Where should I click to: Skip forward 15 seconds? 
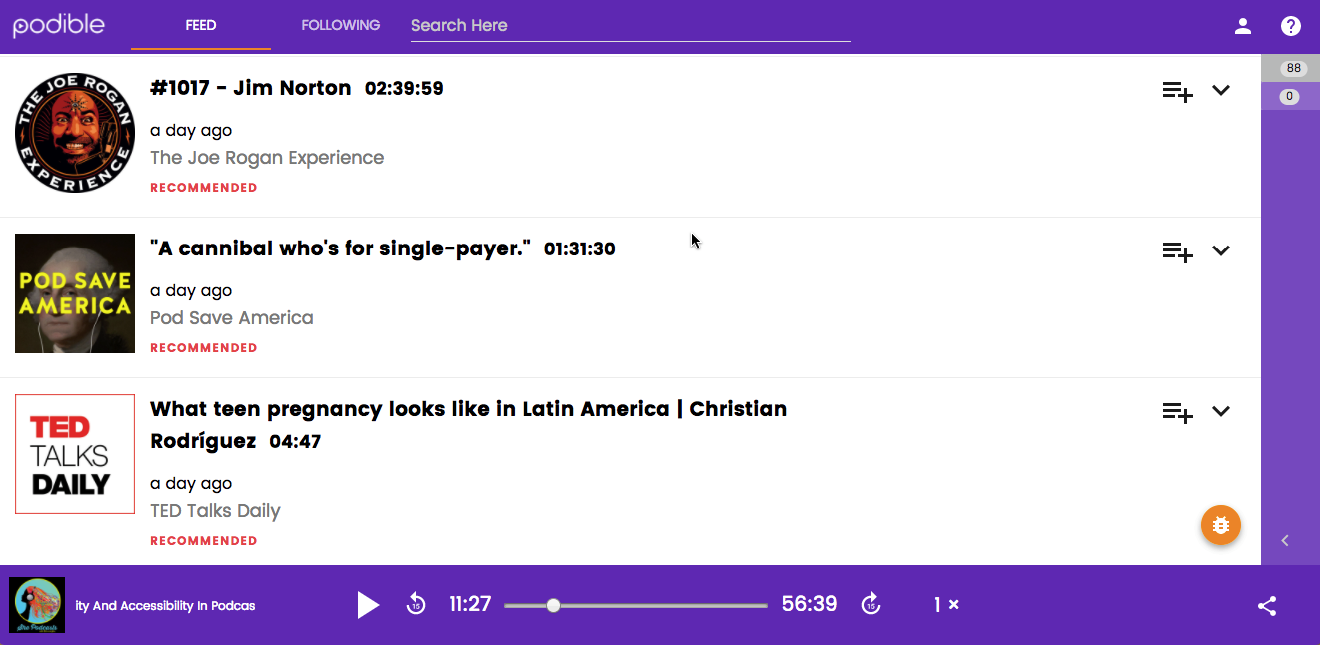[871, 604]
